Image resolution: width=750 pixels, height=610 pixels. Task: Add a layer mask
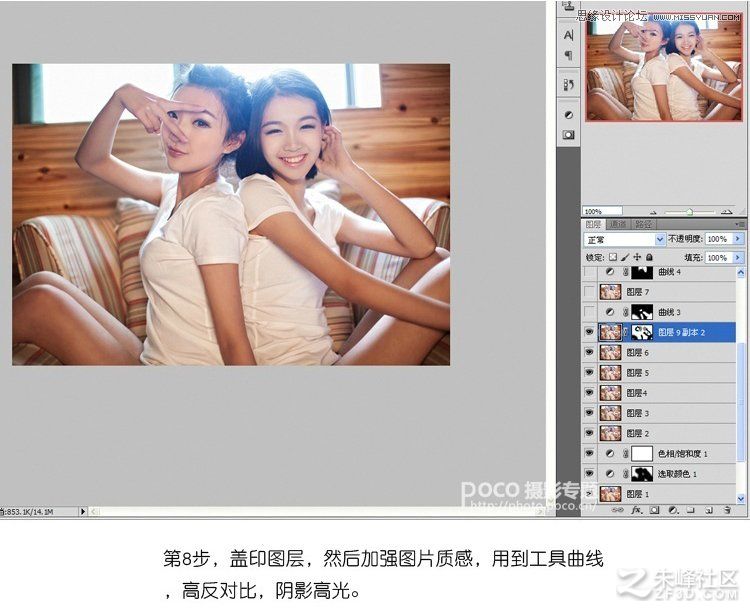[654, 510]
